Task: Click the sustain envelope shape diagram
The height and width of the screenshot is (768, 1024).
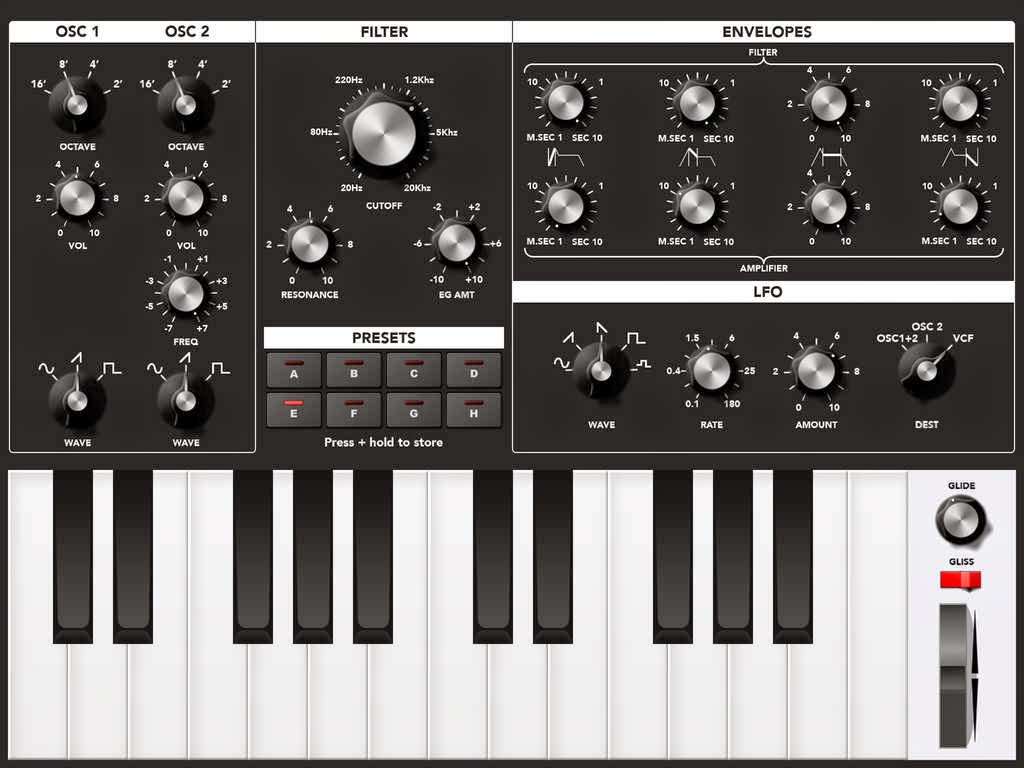Action: pos(829,157)
